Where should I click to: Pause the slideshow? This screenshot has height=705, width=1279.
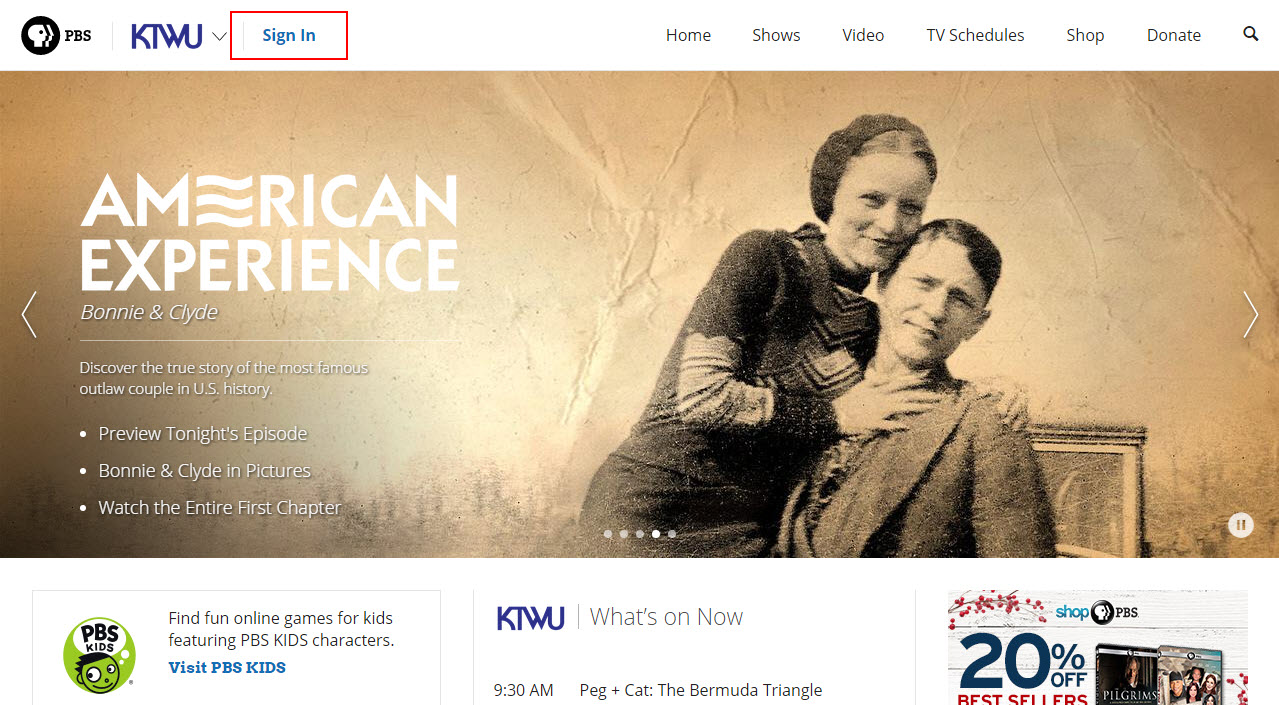tap(1241, 524)
